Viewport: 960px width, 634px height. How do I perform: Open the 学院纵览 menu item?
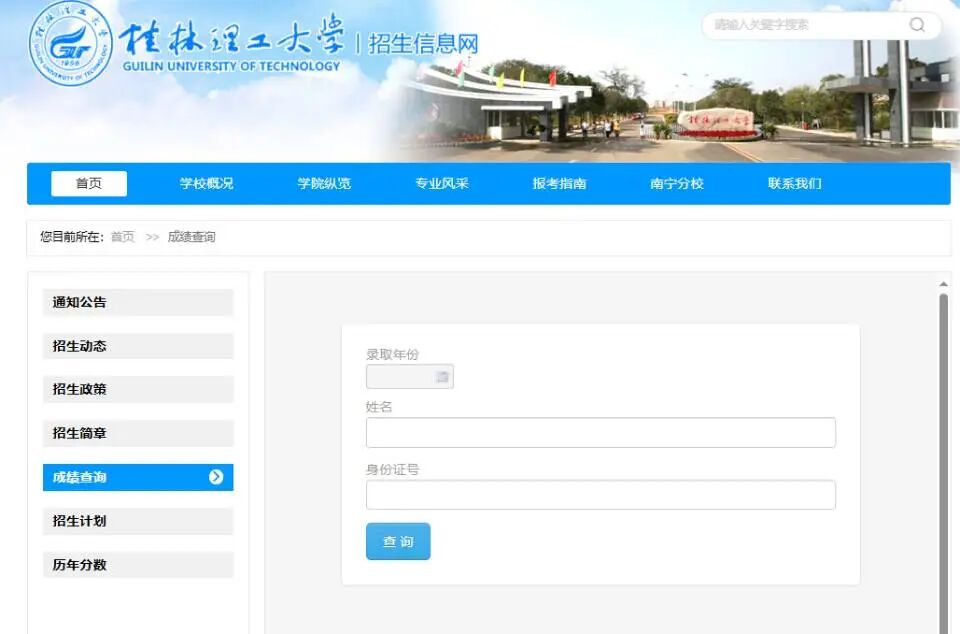click(x=324, y=184)
